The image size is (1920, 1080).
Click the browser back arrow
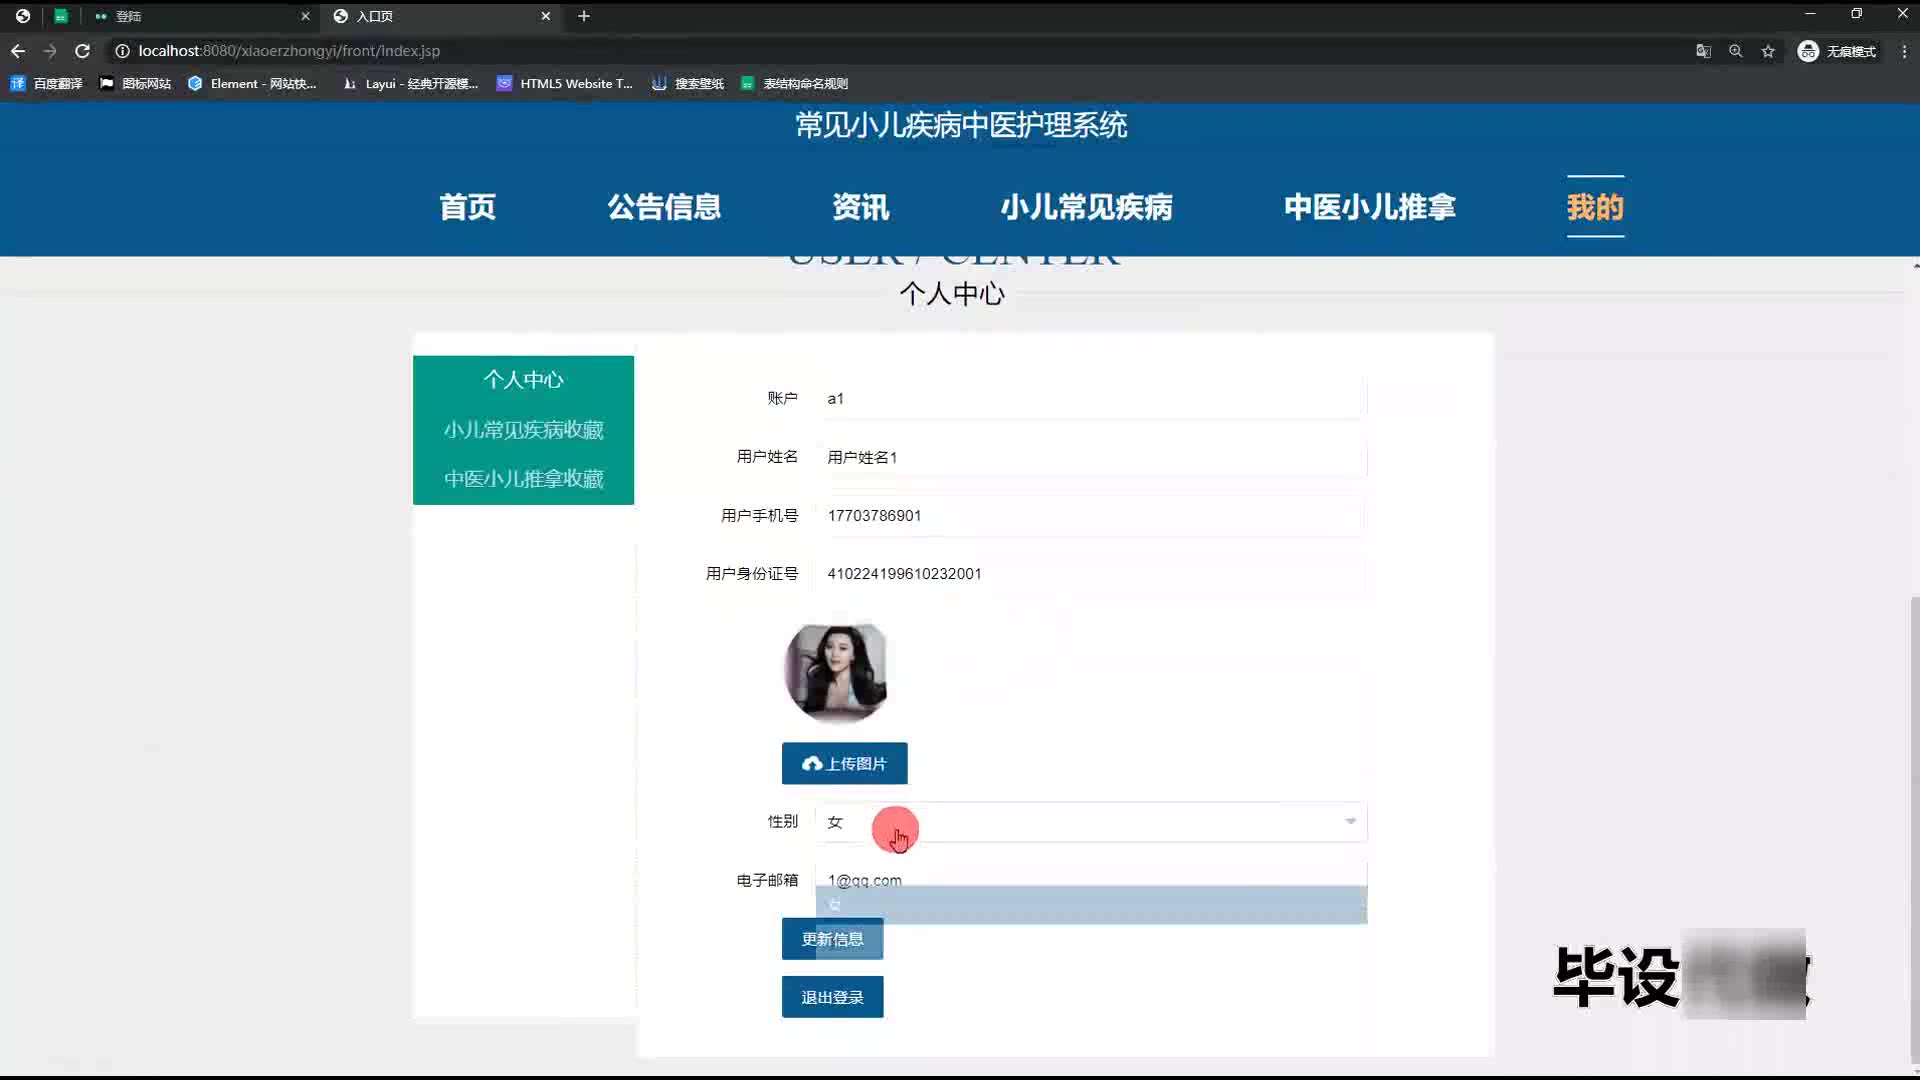[x=18, y=51]
